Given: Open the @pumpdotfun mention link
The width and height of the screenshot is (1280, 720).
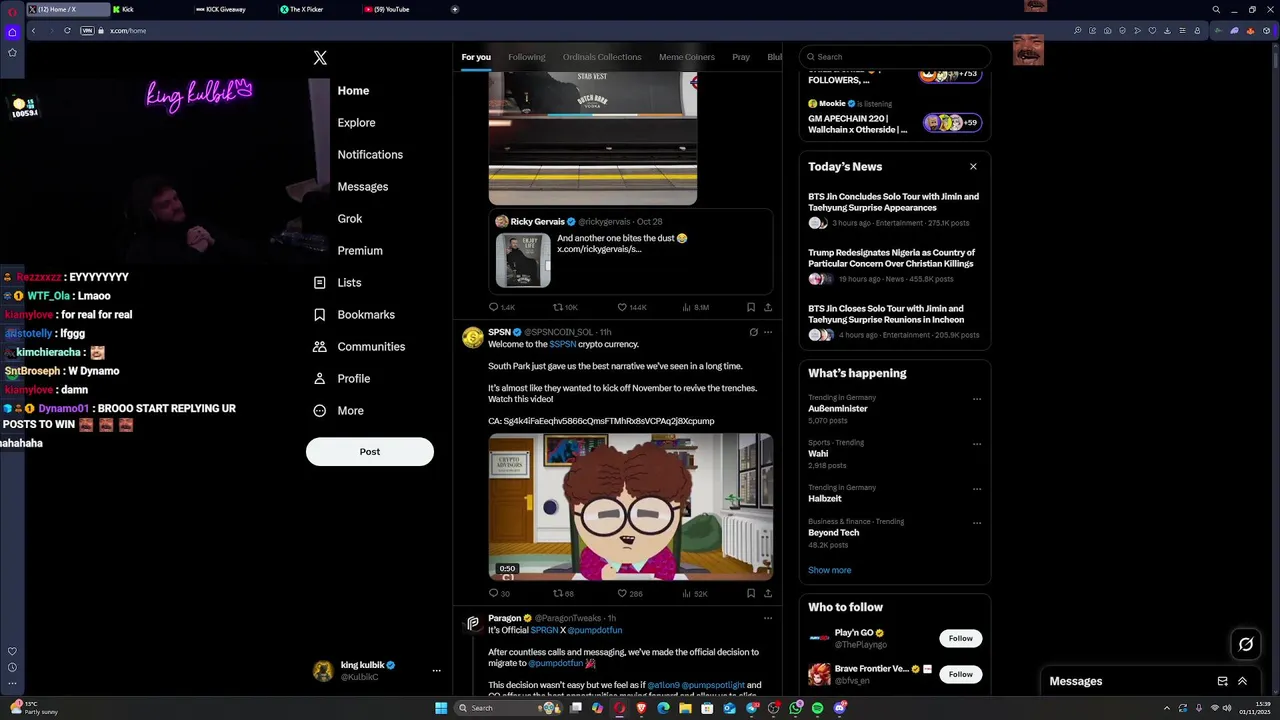Looking at the screenshot, I should pos(595,631).
